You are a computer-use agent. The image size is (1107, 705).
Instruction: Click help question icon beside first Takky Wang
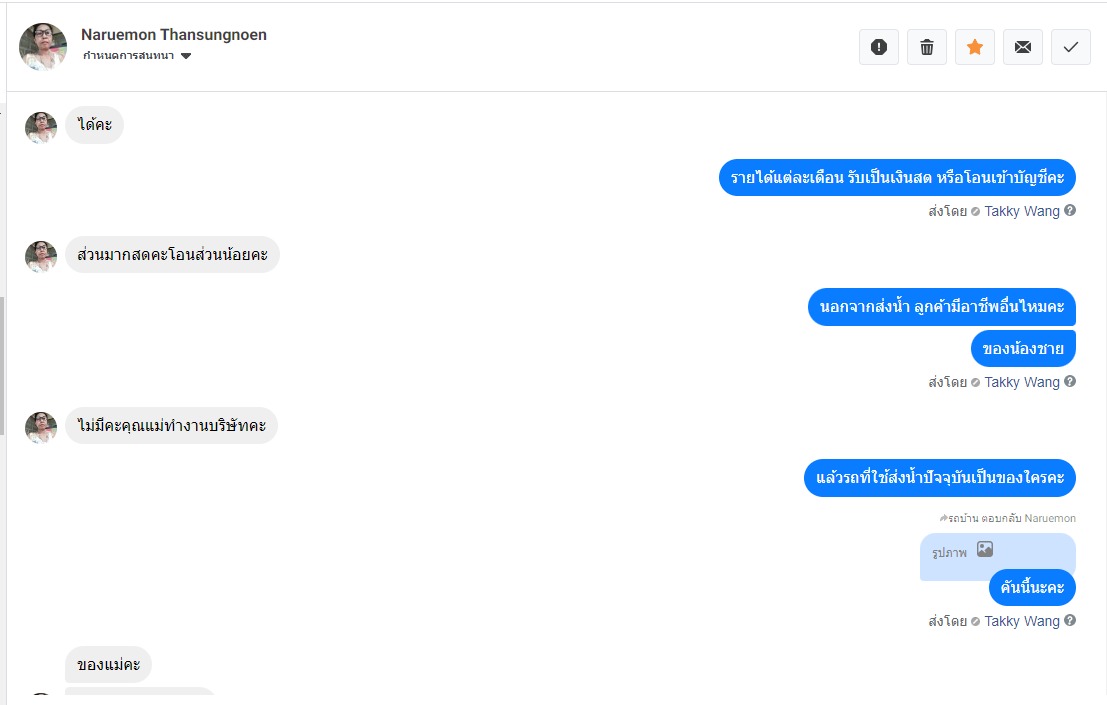tap(1070, 210)
